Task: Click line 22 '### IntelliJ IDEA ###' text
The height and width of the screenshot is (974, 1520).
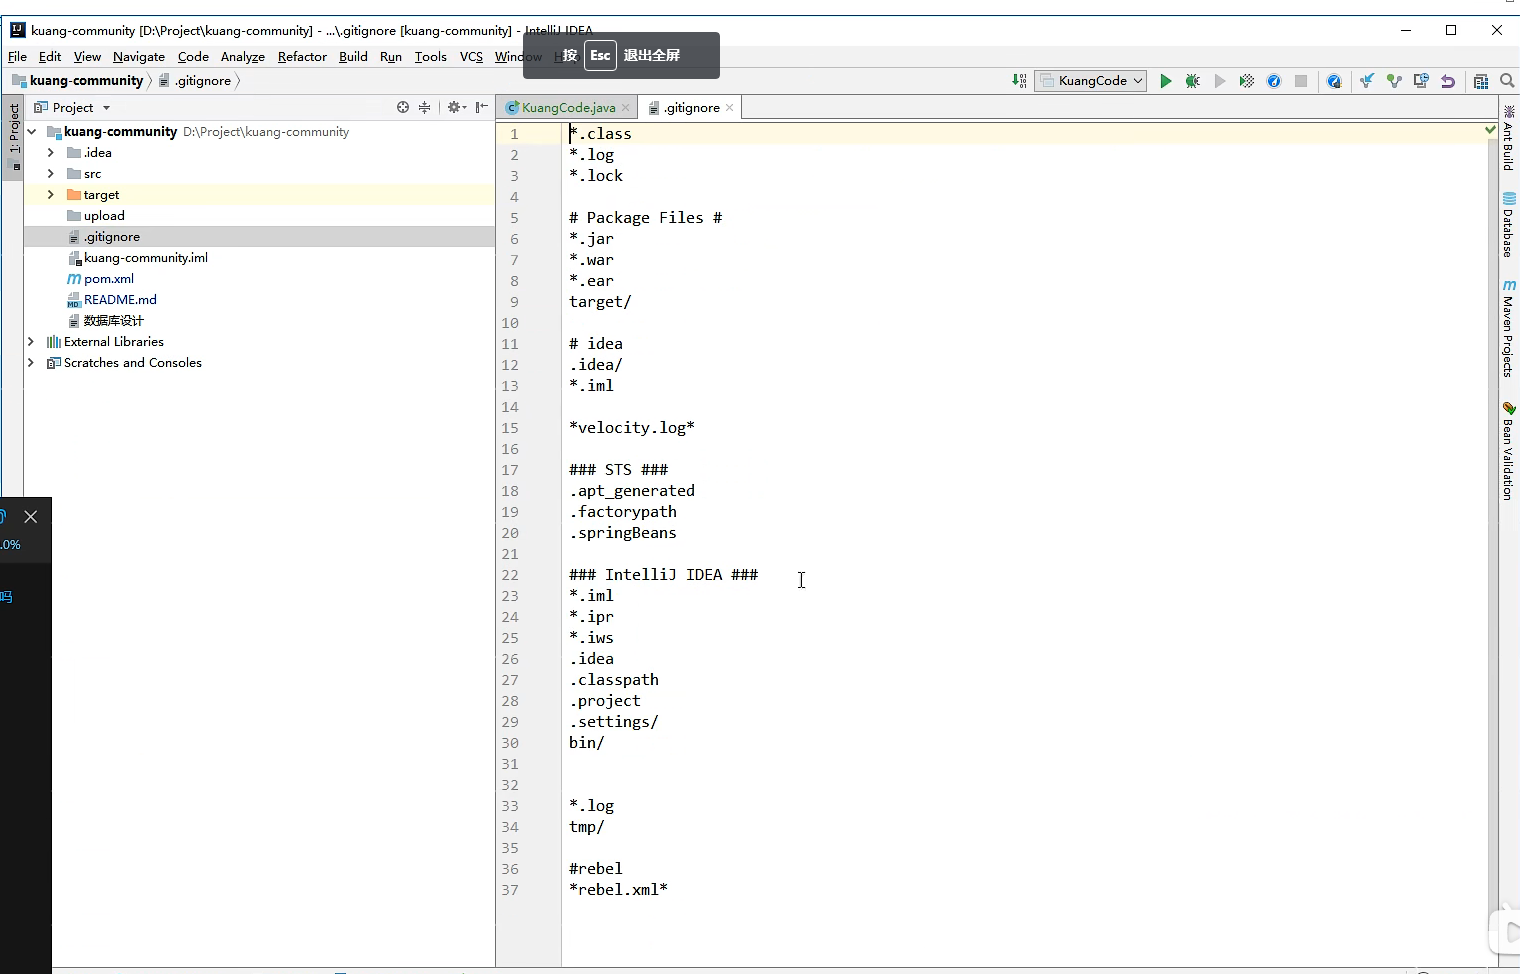Action: pyautogui.click(x=663, y=575)
